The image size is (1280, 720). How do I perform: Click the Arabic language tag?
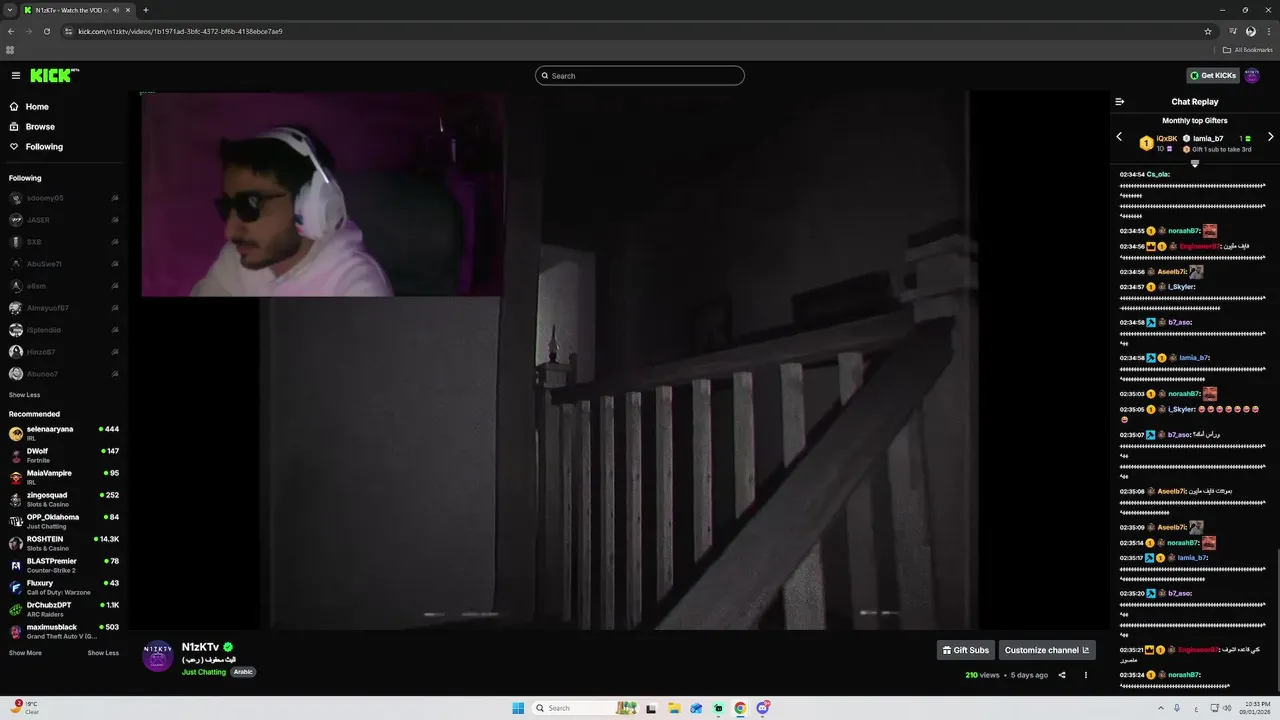coord(243,672)
